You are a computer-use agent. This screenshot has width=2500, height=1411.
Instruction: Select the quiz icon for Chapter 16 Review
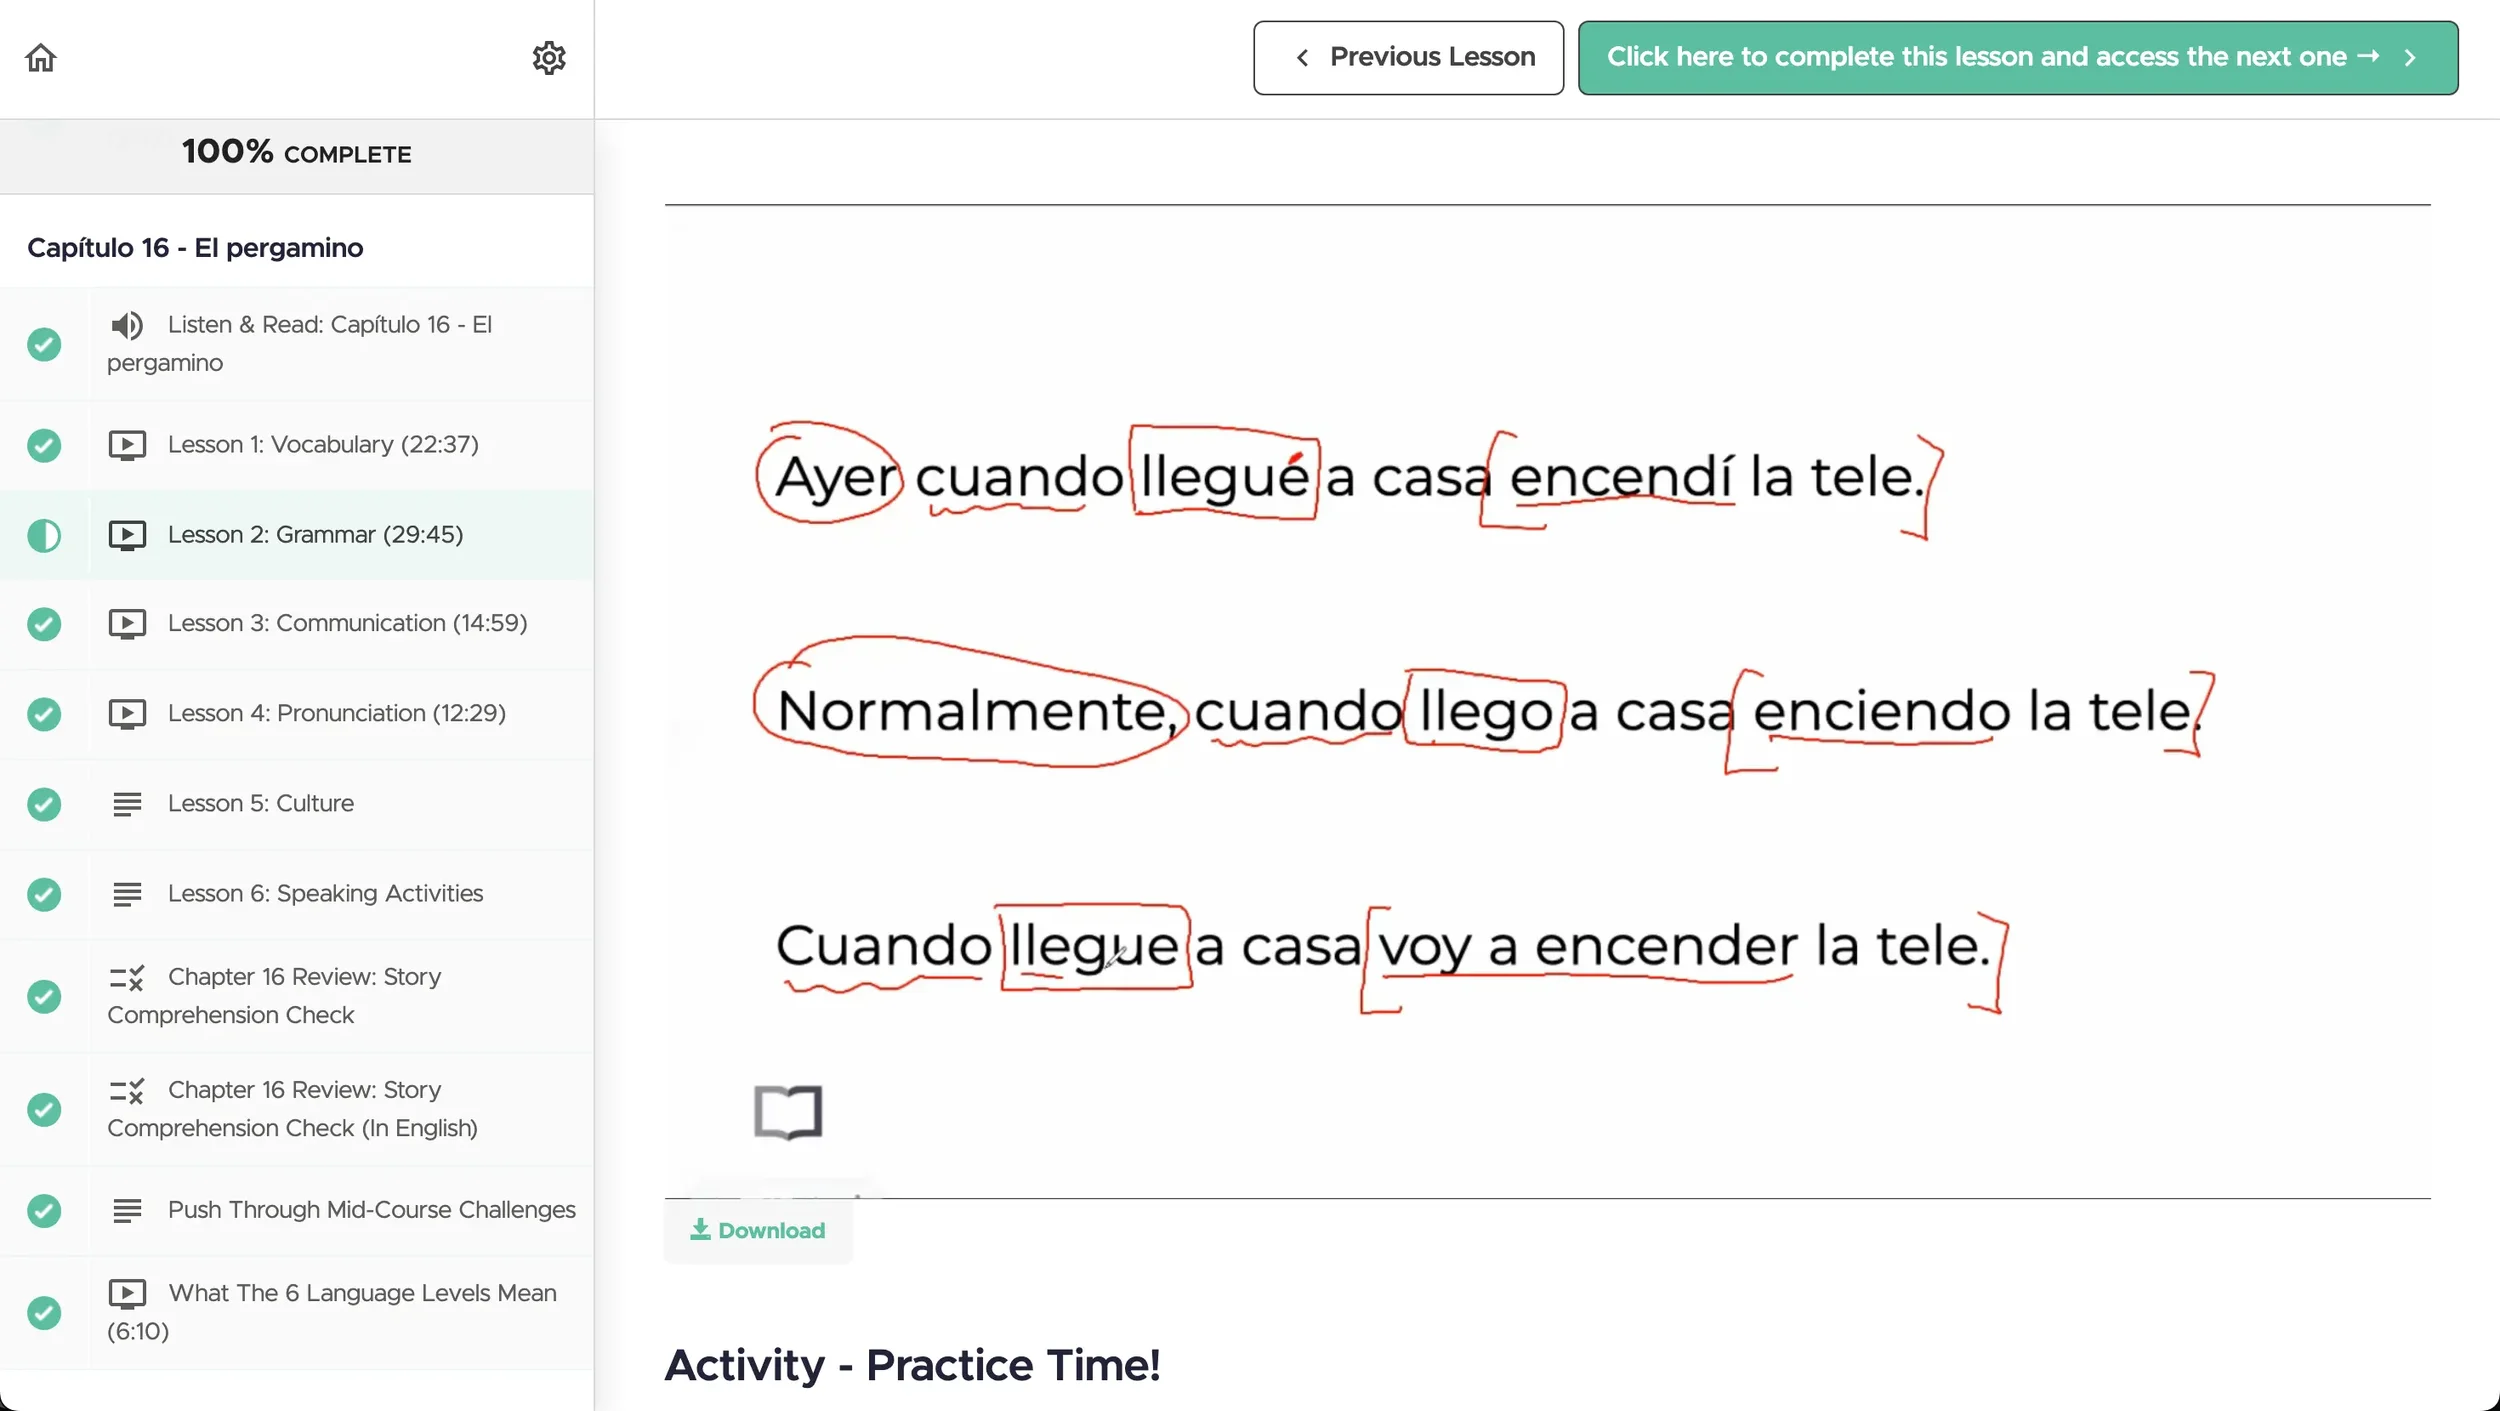(x=128, y=978)
